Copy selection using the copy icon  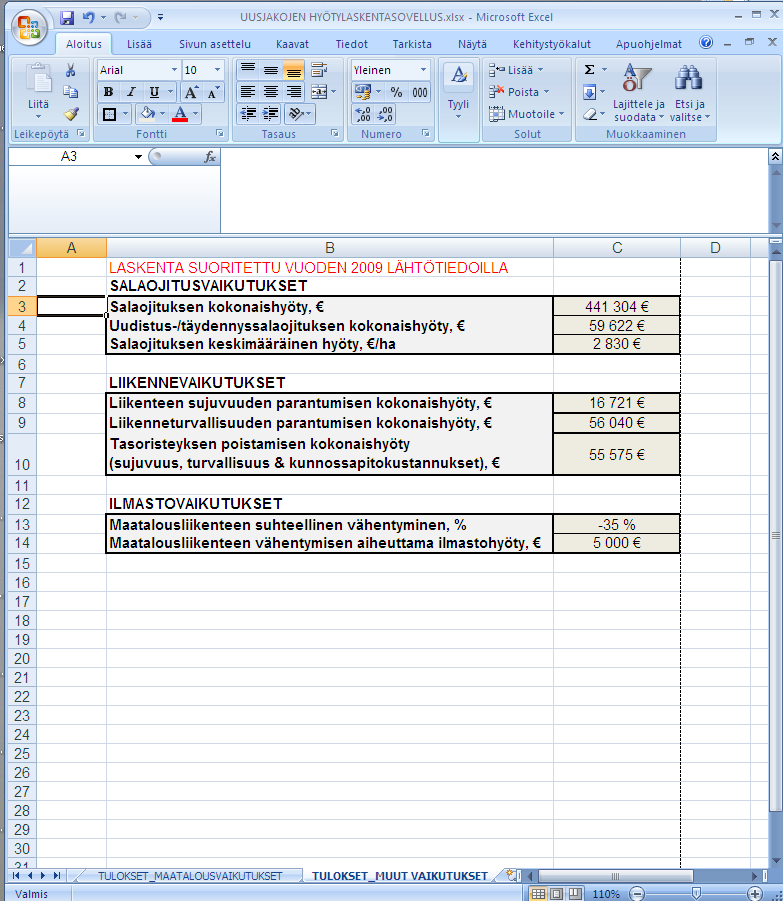click(x=71, y=92)
